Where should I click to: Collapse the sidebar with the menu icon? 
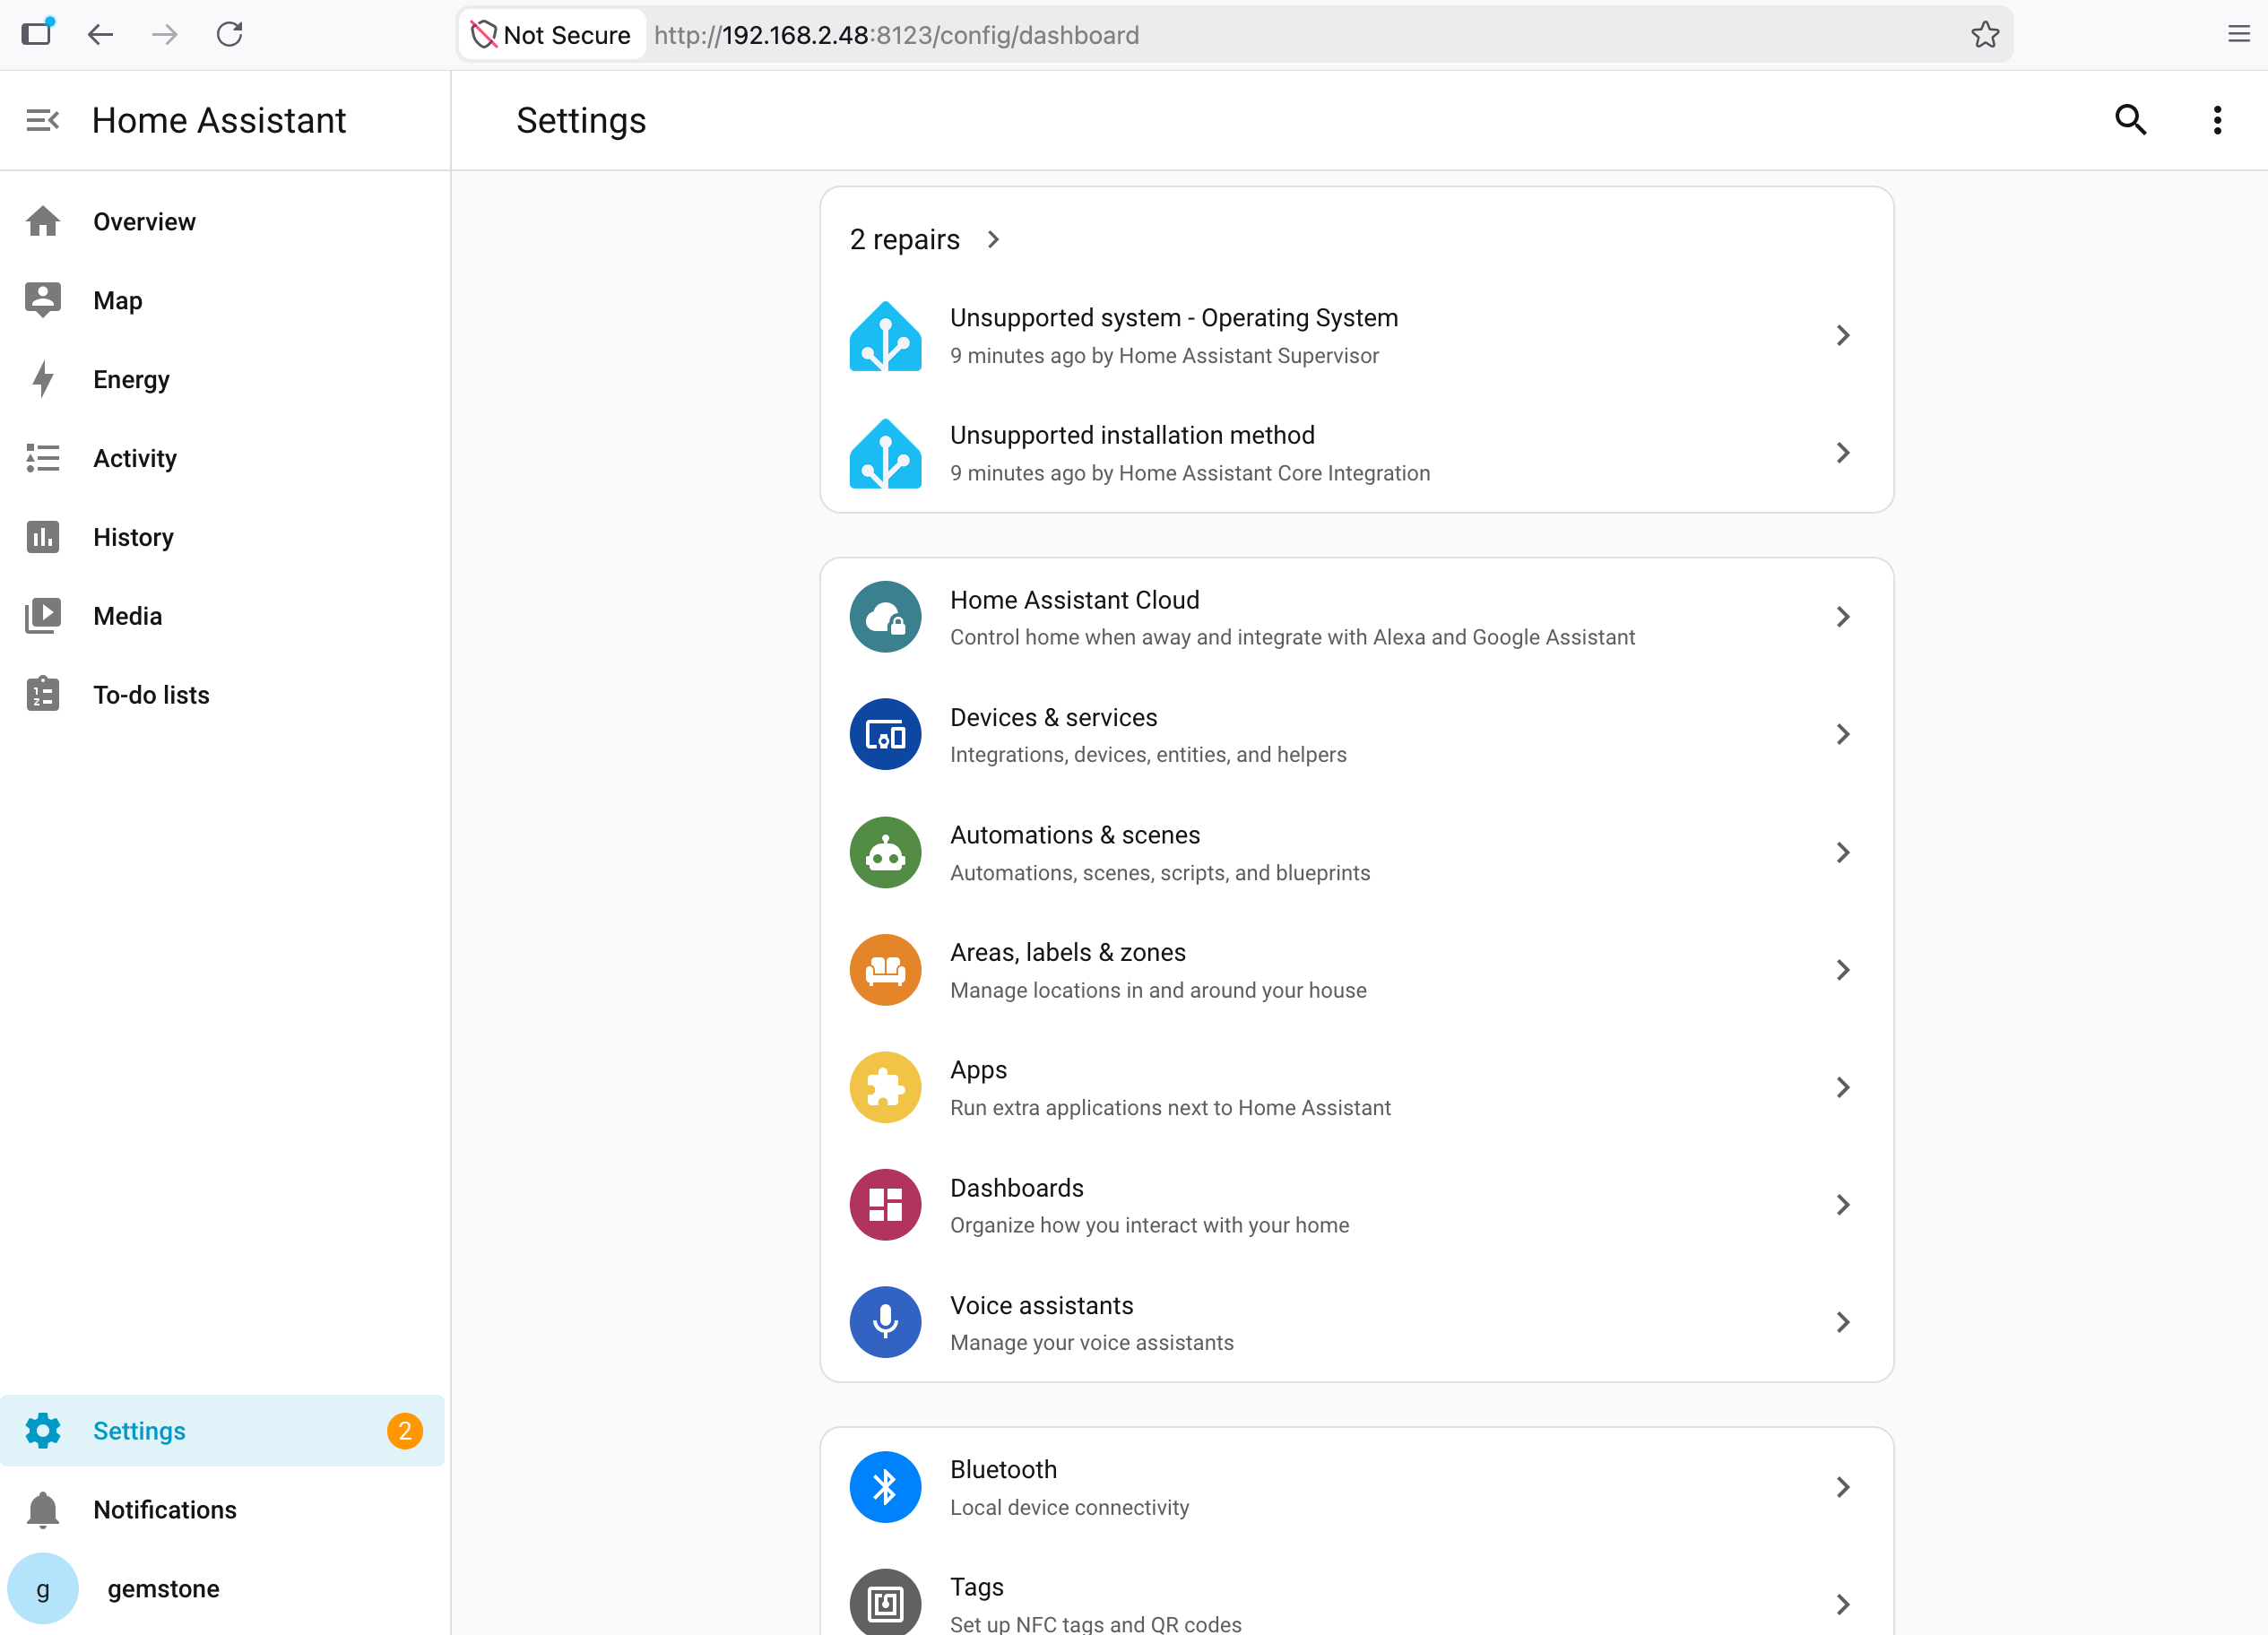42,121
